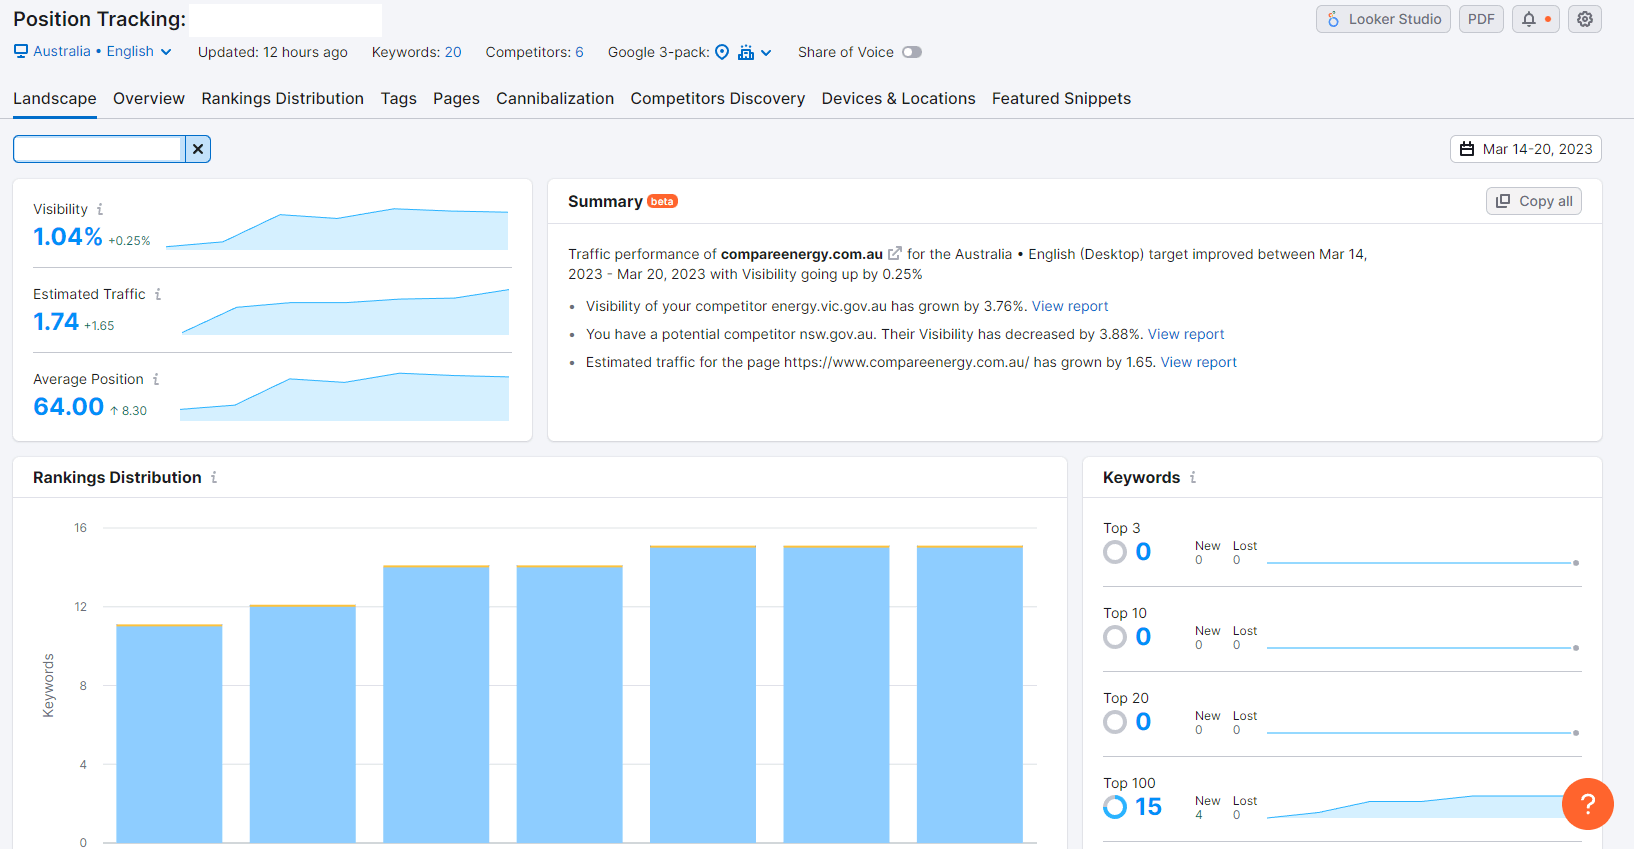Screen dimensions: 1634x849
Task: Click the Average Position sparkline chart
Action: [344, 396]
